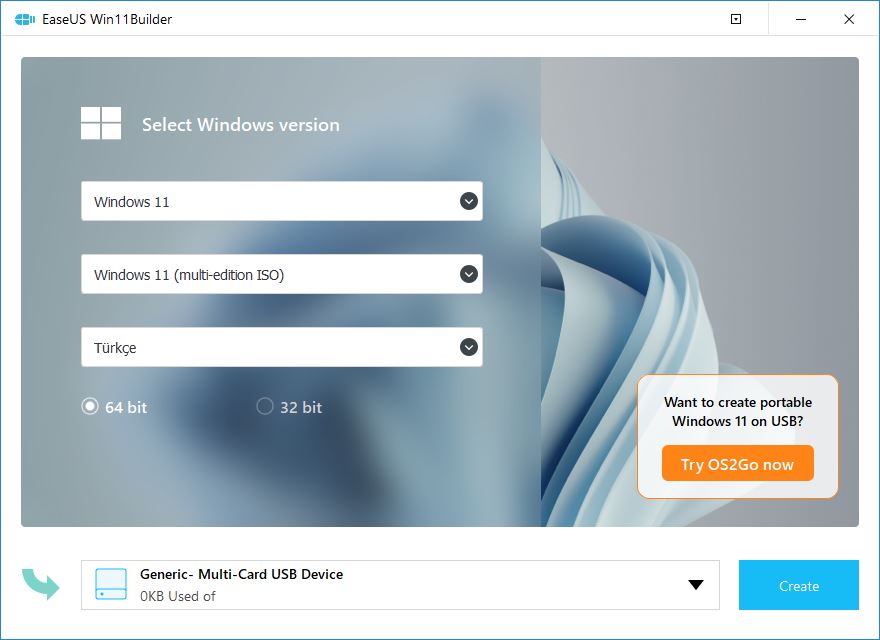Open the title bar options menu icon
The width and height of the screenshot is (880, 640).
736,19
